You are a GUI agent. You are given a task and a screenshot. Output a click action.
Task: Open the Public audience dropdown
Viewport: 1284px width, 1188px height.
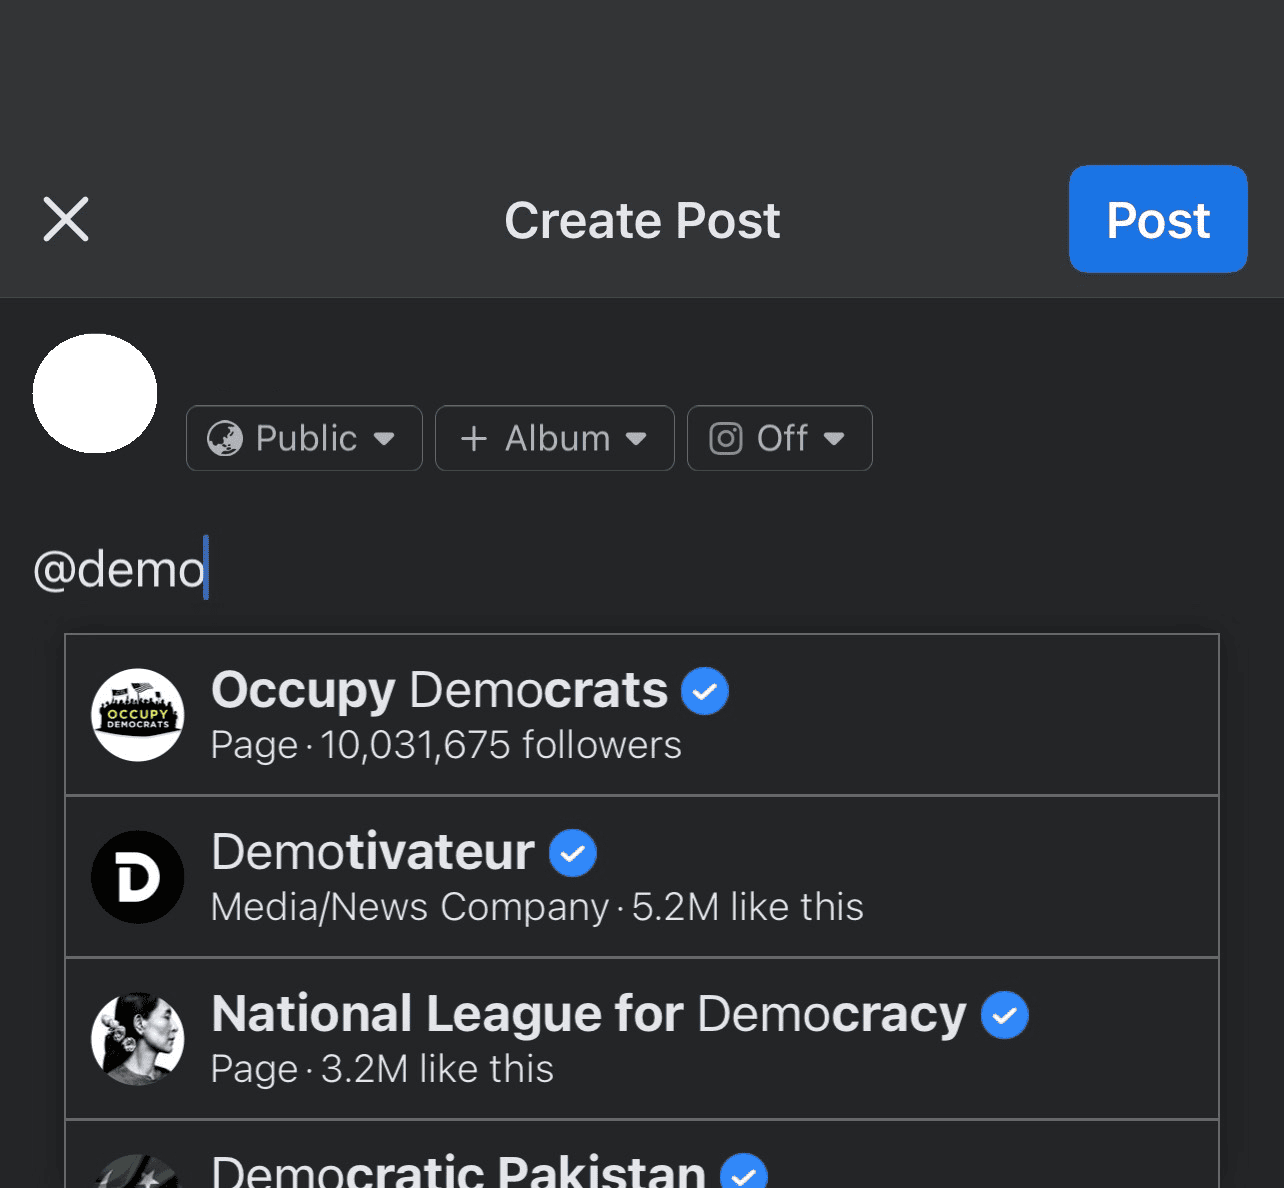coord(304,438)
